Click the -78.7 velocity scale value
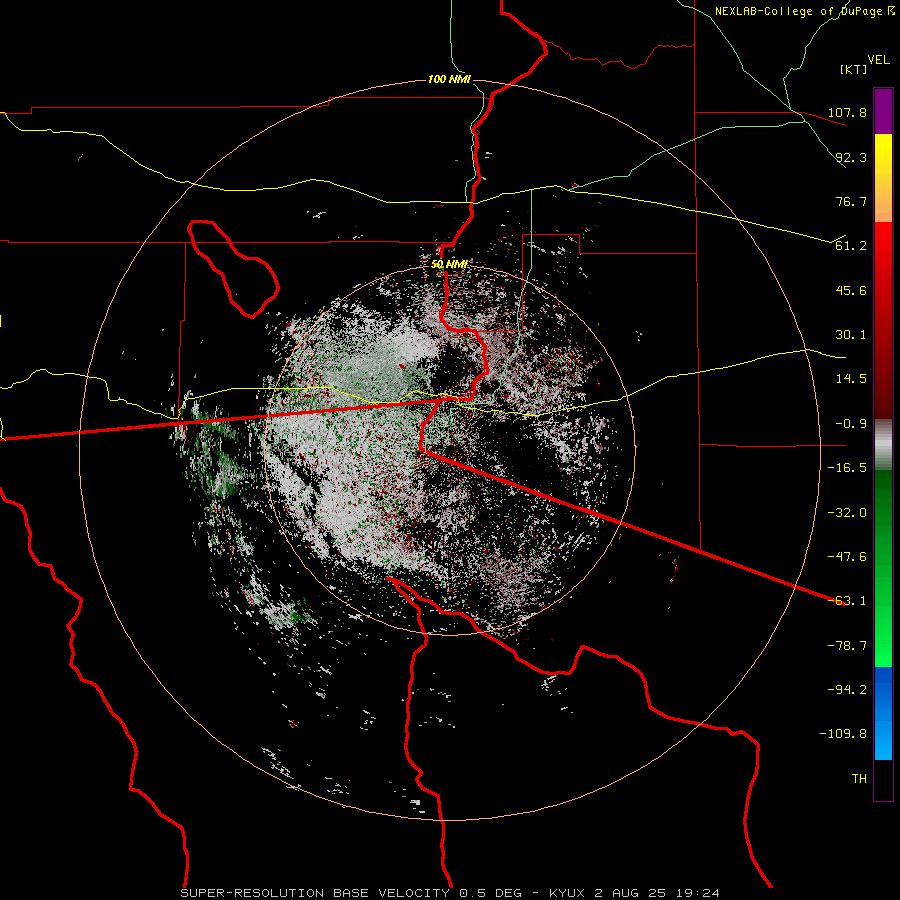 (x=847, y=646)
